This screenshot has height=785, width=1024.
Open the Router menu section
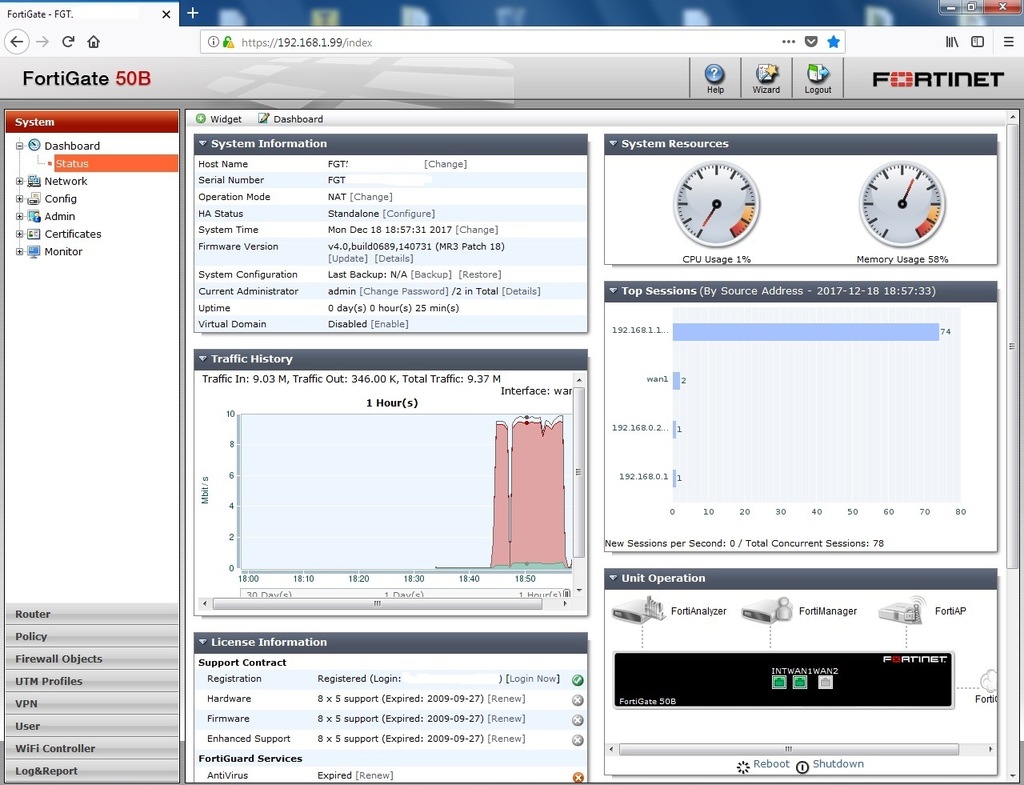[x=91, y=614]
